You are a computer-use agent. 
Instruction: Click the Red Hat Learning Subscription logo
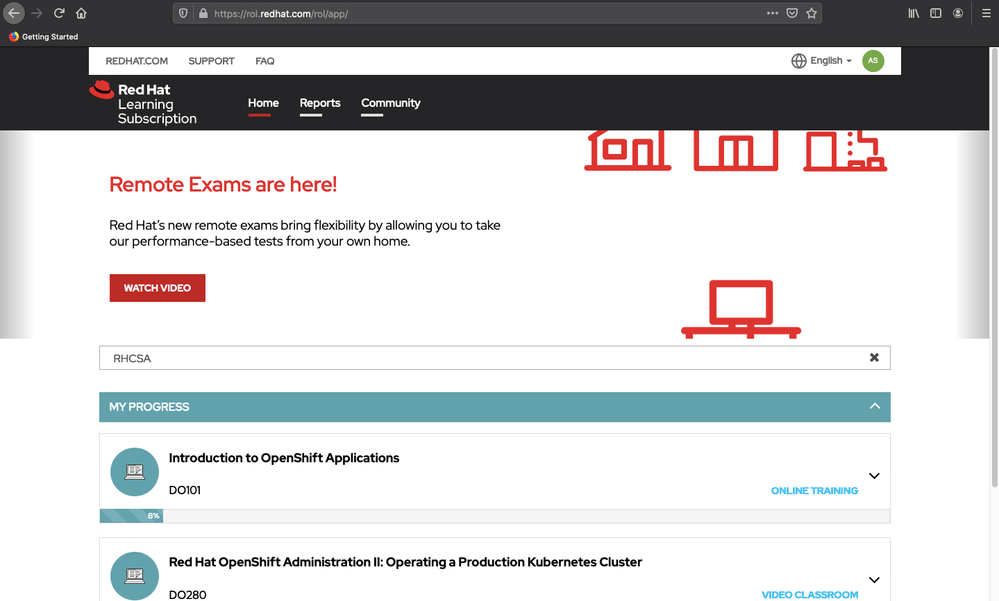click(x=144, y=103)
